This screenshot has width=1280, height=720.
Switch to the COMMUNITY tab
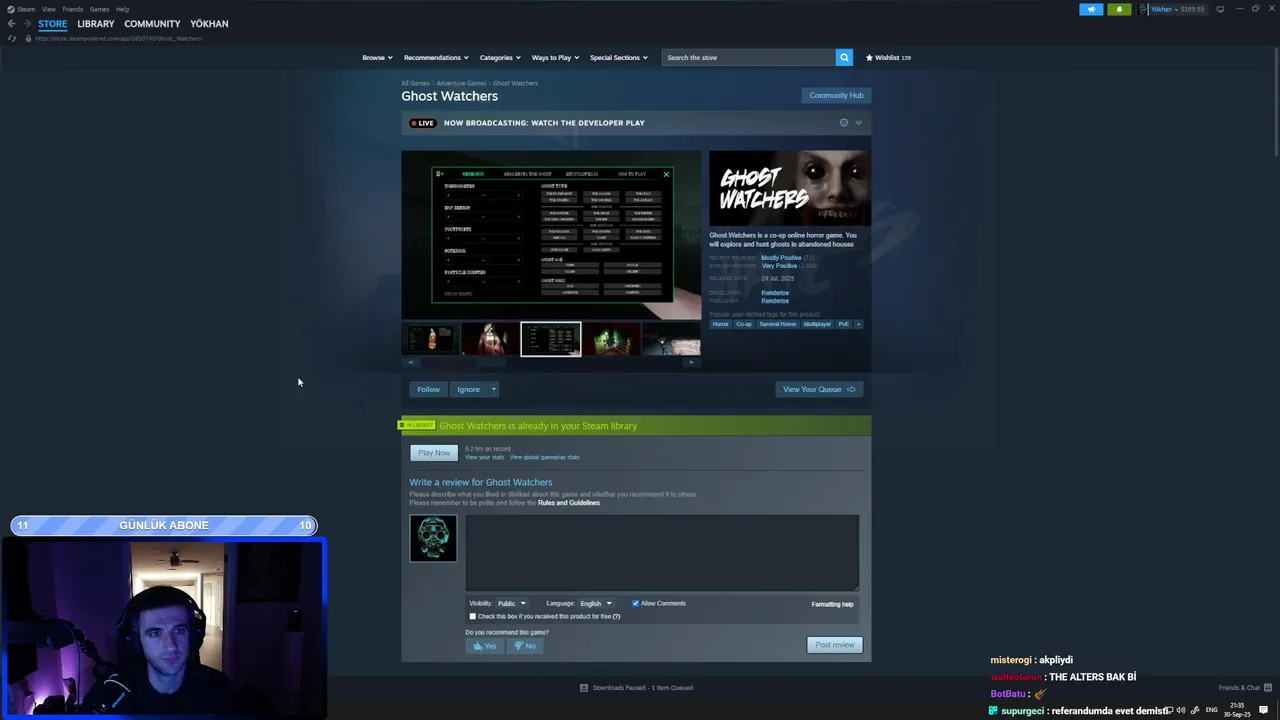(x=152, y=23)
